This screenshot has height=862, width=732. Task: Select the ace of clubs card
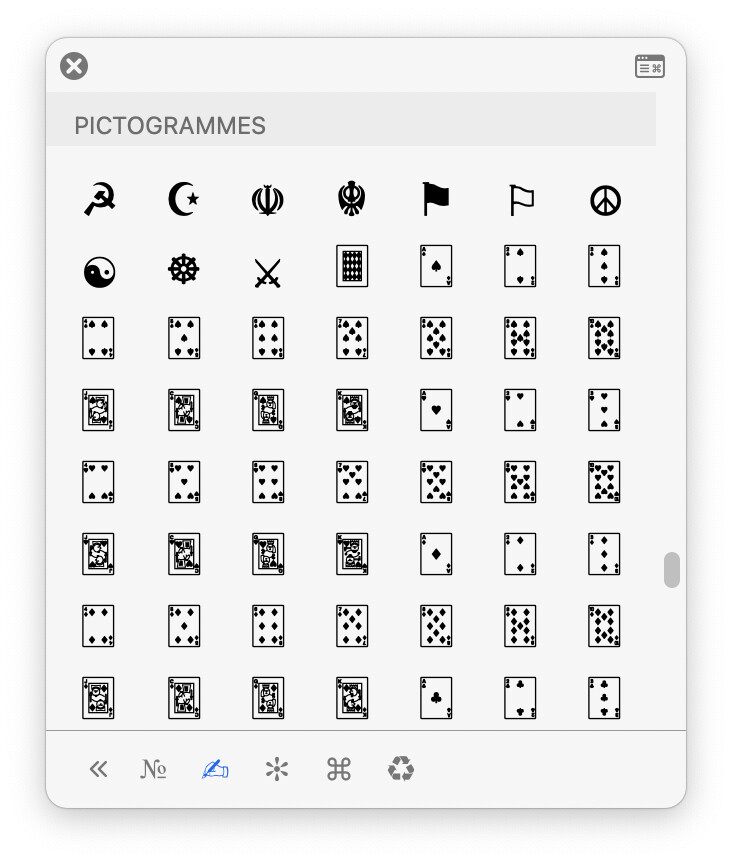click(436, 698)
